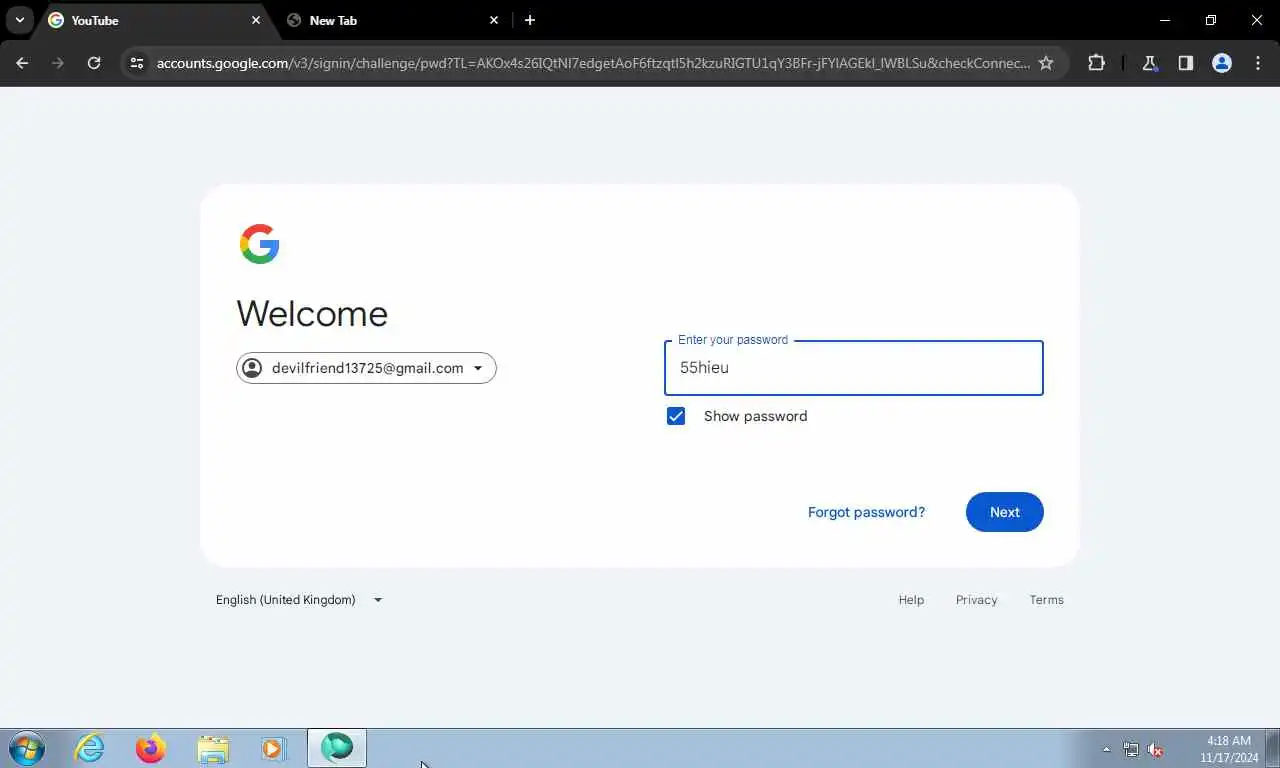Screen dimensions: 1280x768
Task: Click the browser back arrow
Action: [x=22, y=63]
